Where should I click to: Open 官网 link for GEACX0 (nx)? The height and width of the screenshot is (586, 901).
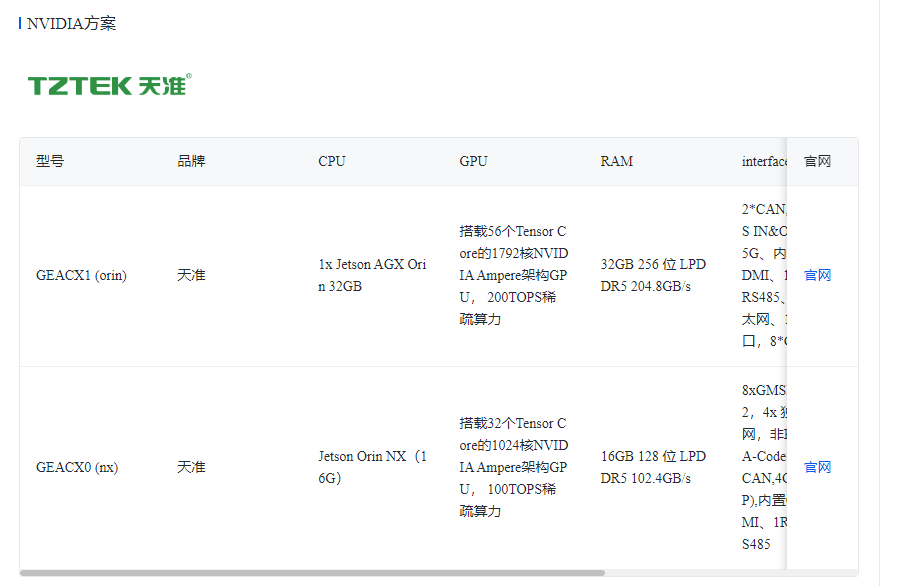(x=817, y=467)
